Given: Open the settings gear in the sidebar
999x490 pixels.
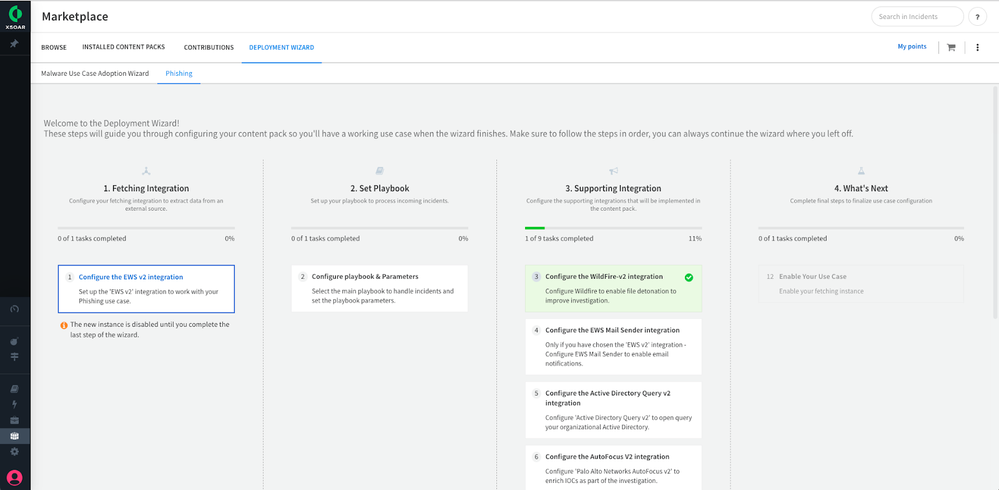Looking at the screenshot, I should pyautogui.click(x=15, y=451).
